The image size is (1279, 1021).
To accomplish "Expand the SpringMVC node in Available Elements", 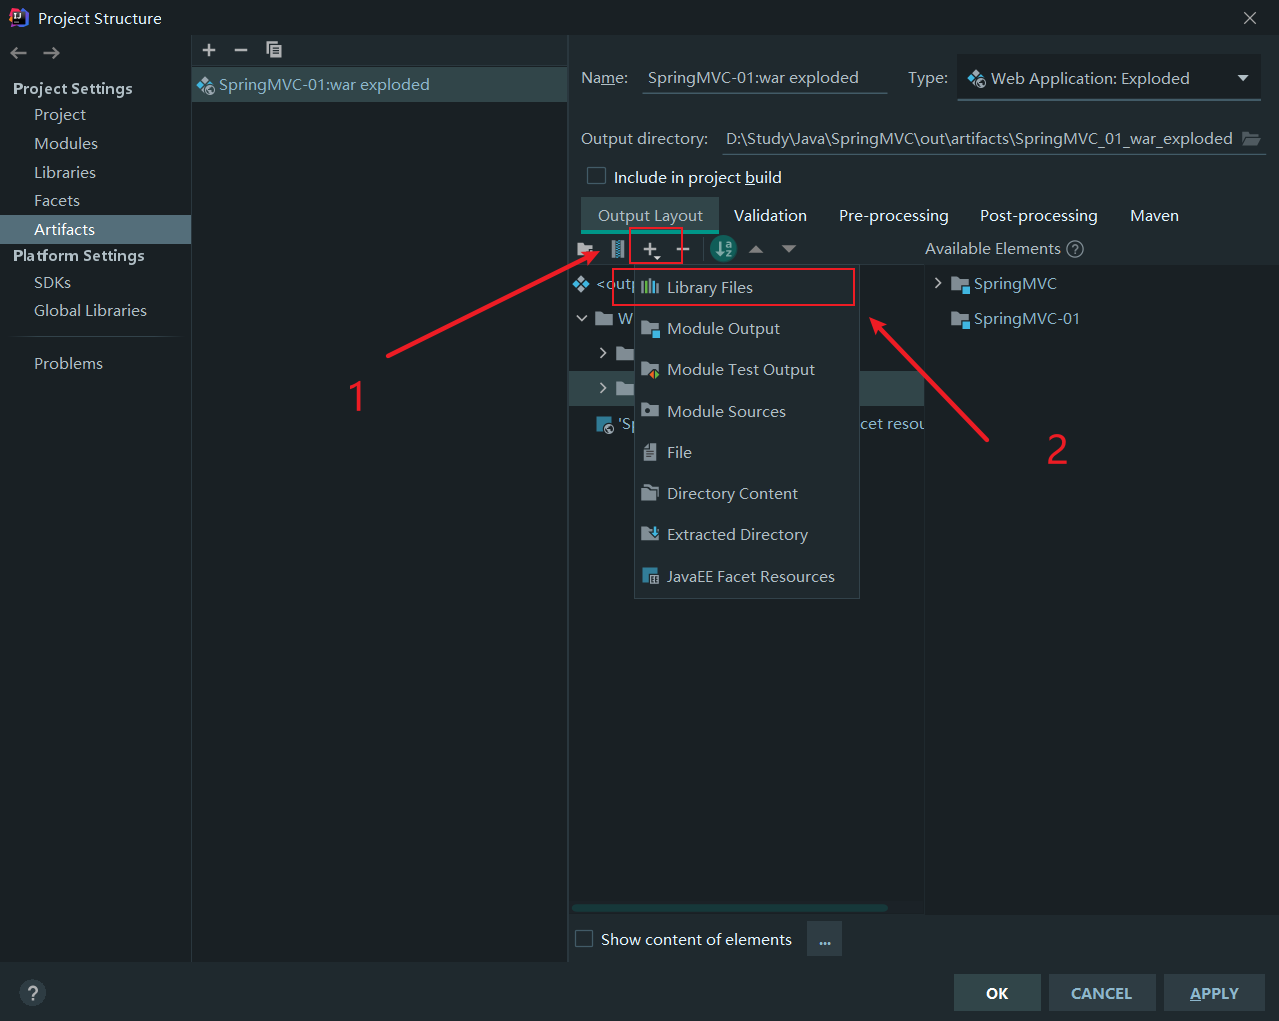I will tap(938, 284).
